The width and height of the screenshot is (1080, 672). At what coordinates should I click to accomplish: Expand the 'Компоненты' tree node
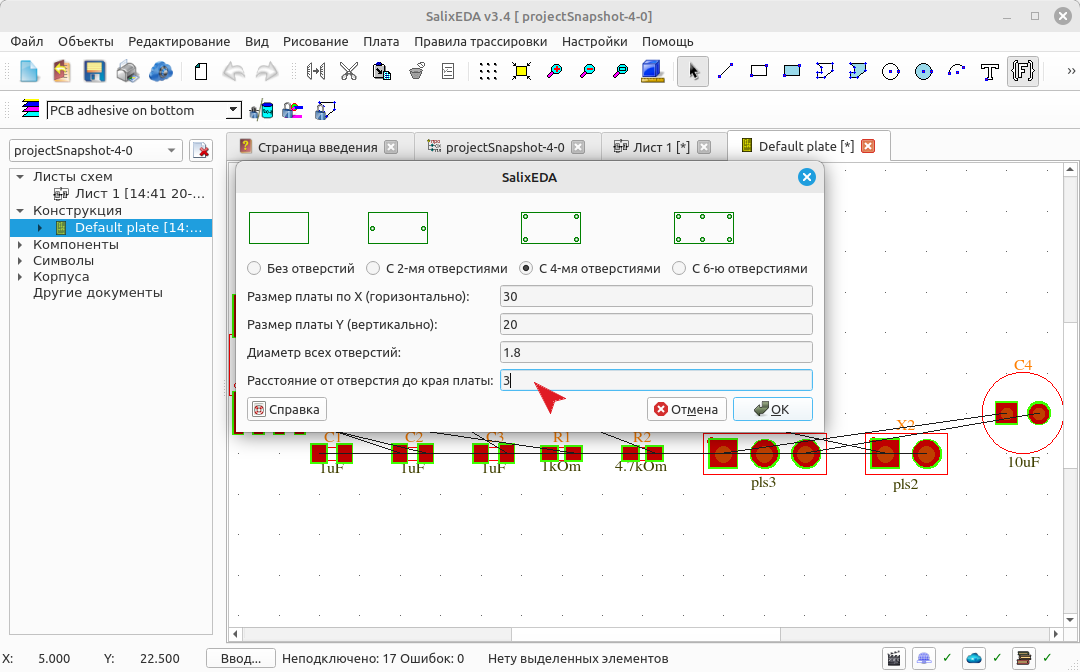[20, 244]
